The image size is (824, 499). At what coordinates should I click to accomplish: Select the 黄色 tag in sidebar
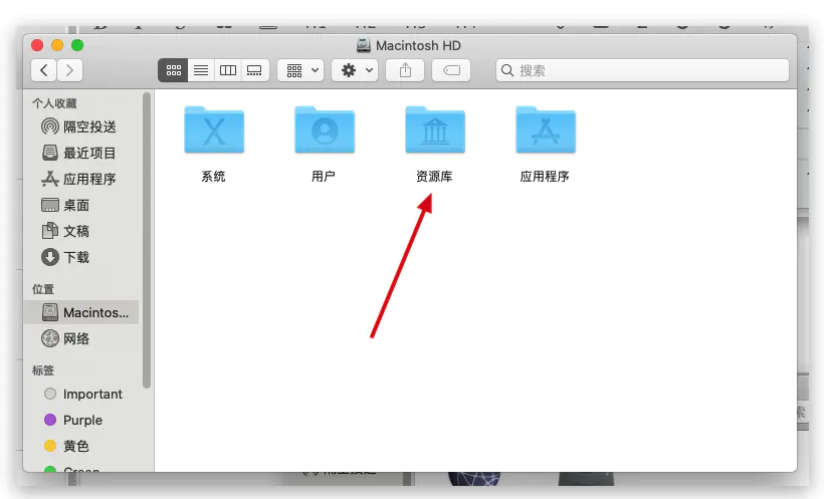click(x=81, y=446)
